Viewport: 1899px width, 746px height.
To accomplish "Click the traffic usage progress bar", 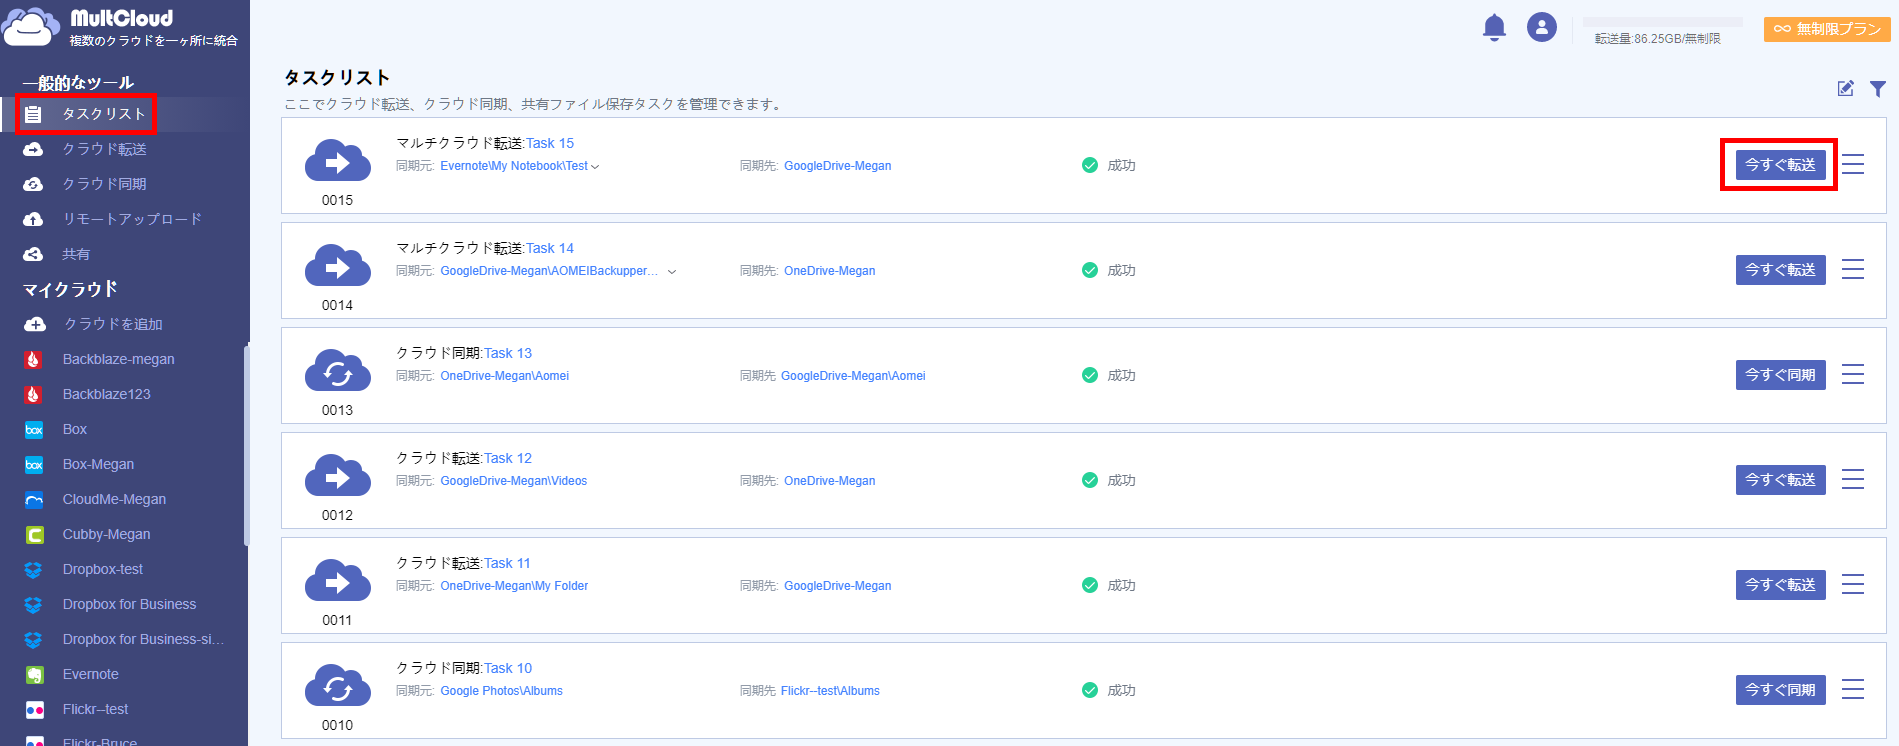I will click(1662, 22).
